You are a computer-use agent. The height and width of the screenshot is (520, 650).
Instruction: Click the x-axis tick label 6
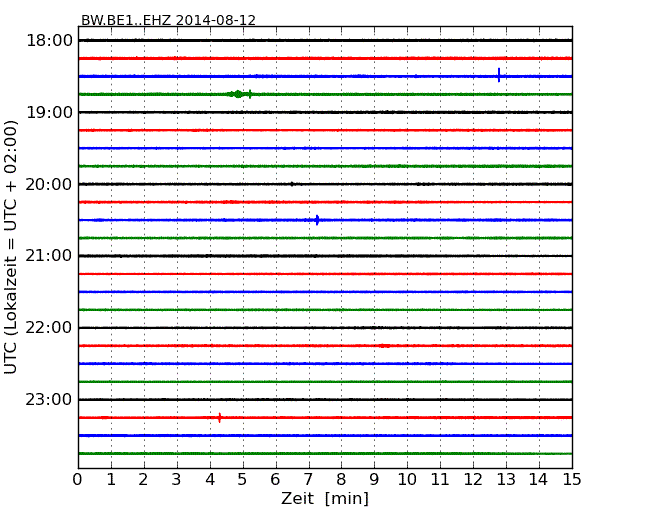pyautogui.click(x=275, y=479)
